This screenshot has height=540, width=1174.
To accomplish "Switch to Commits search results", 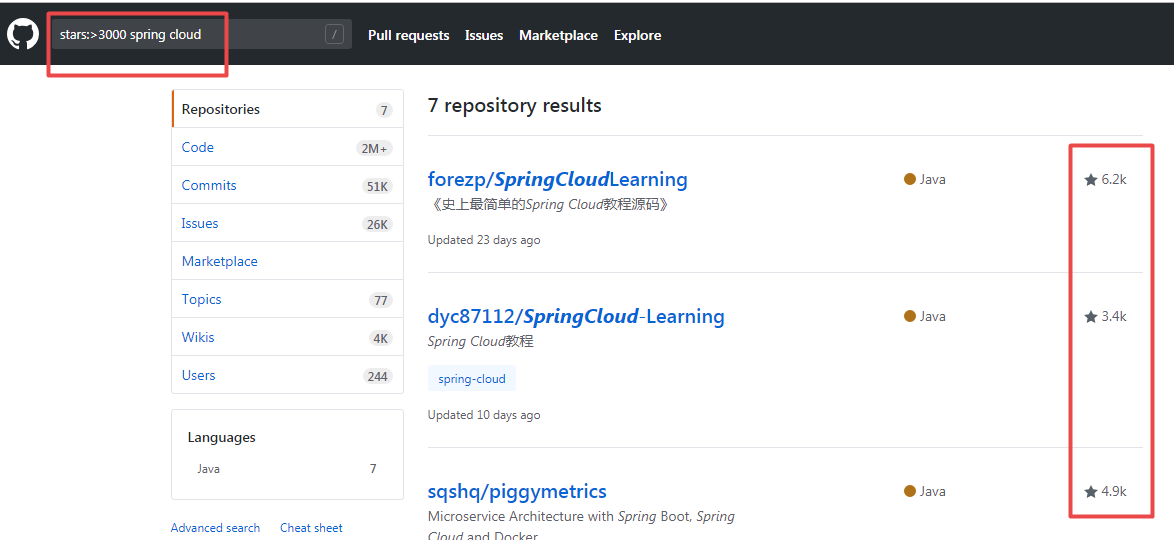I will [x=288, y=186].
